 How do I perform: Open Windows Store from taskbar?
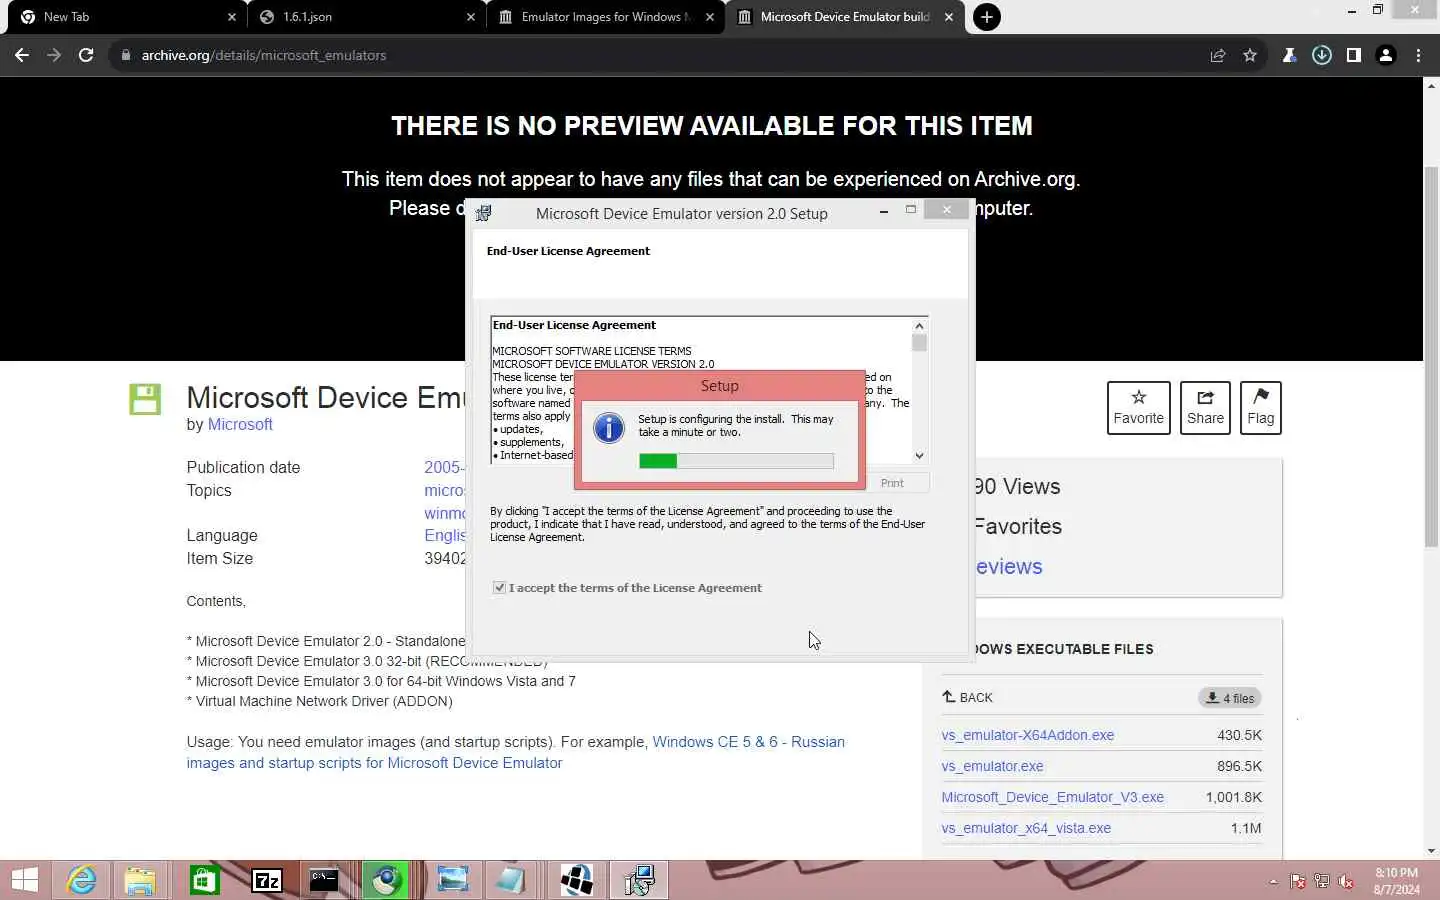(x=204, y=880)
